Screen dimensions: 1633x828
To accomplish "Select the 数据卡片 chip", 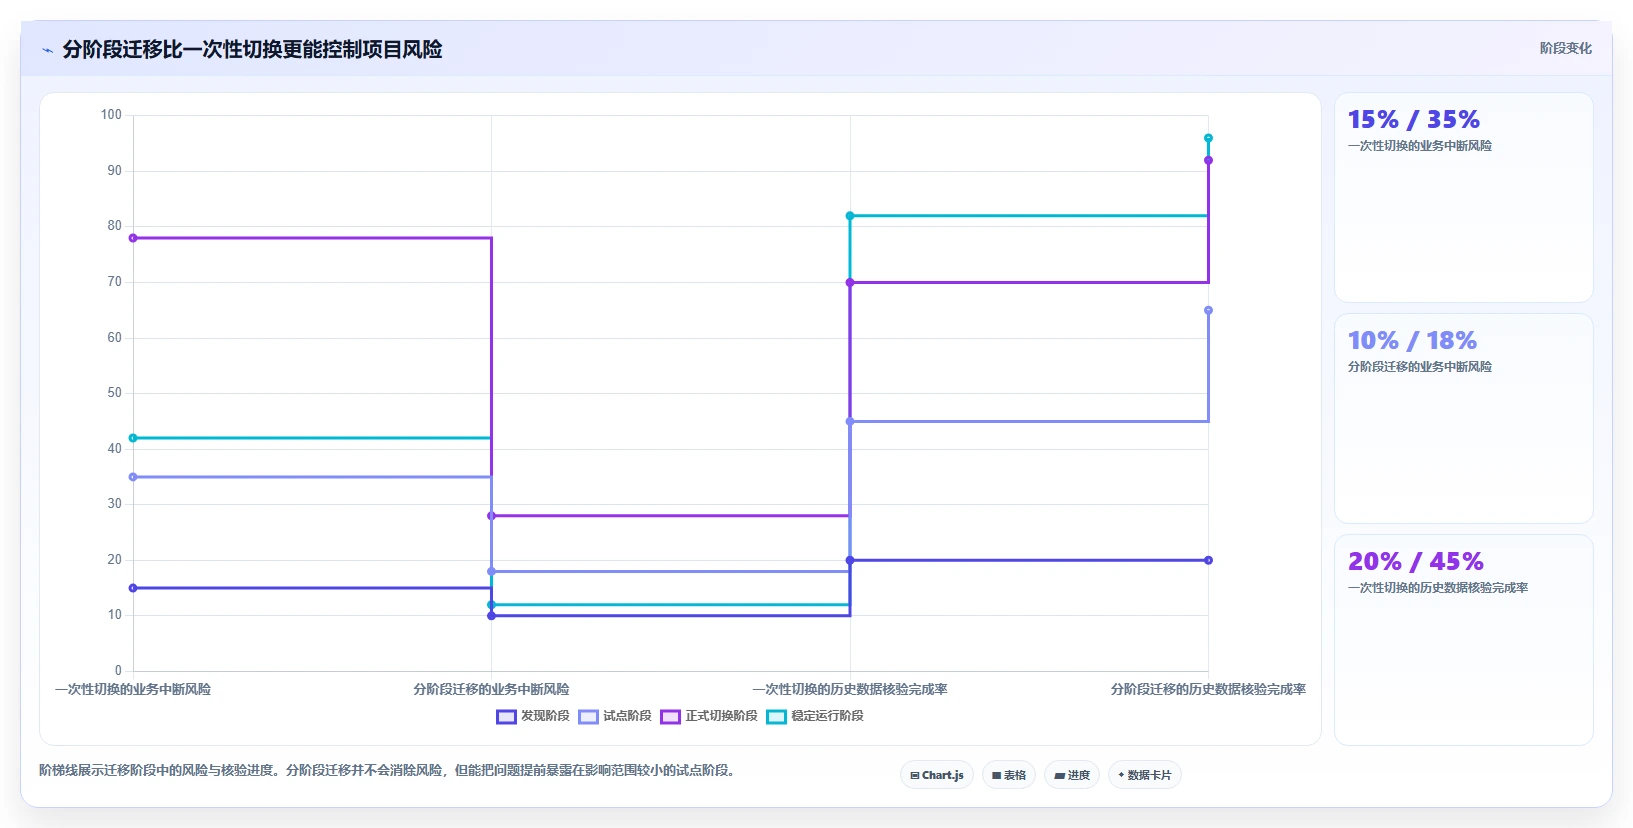I will pos(1145,775).
